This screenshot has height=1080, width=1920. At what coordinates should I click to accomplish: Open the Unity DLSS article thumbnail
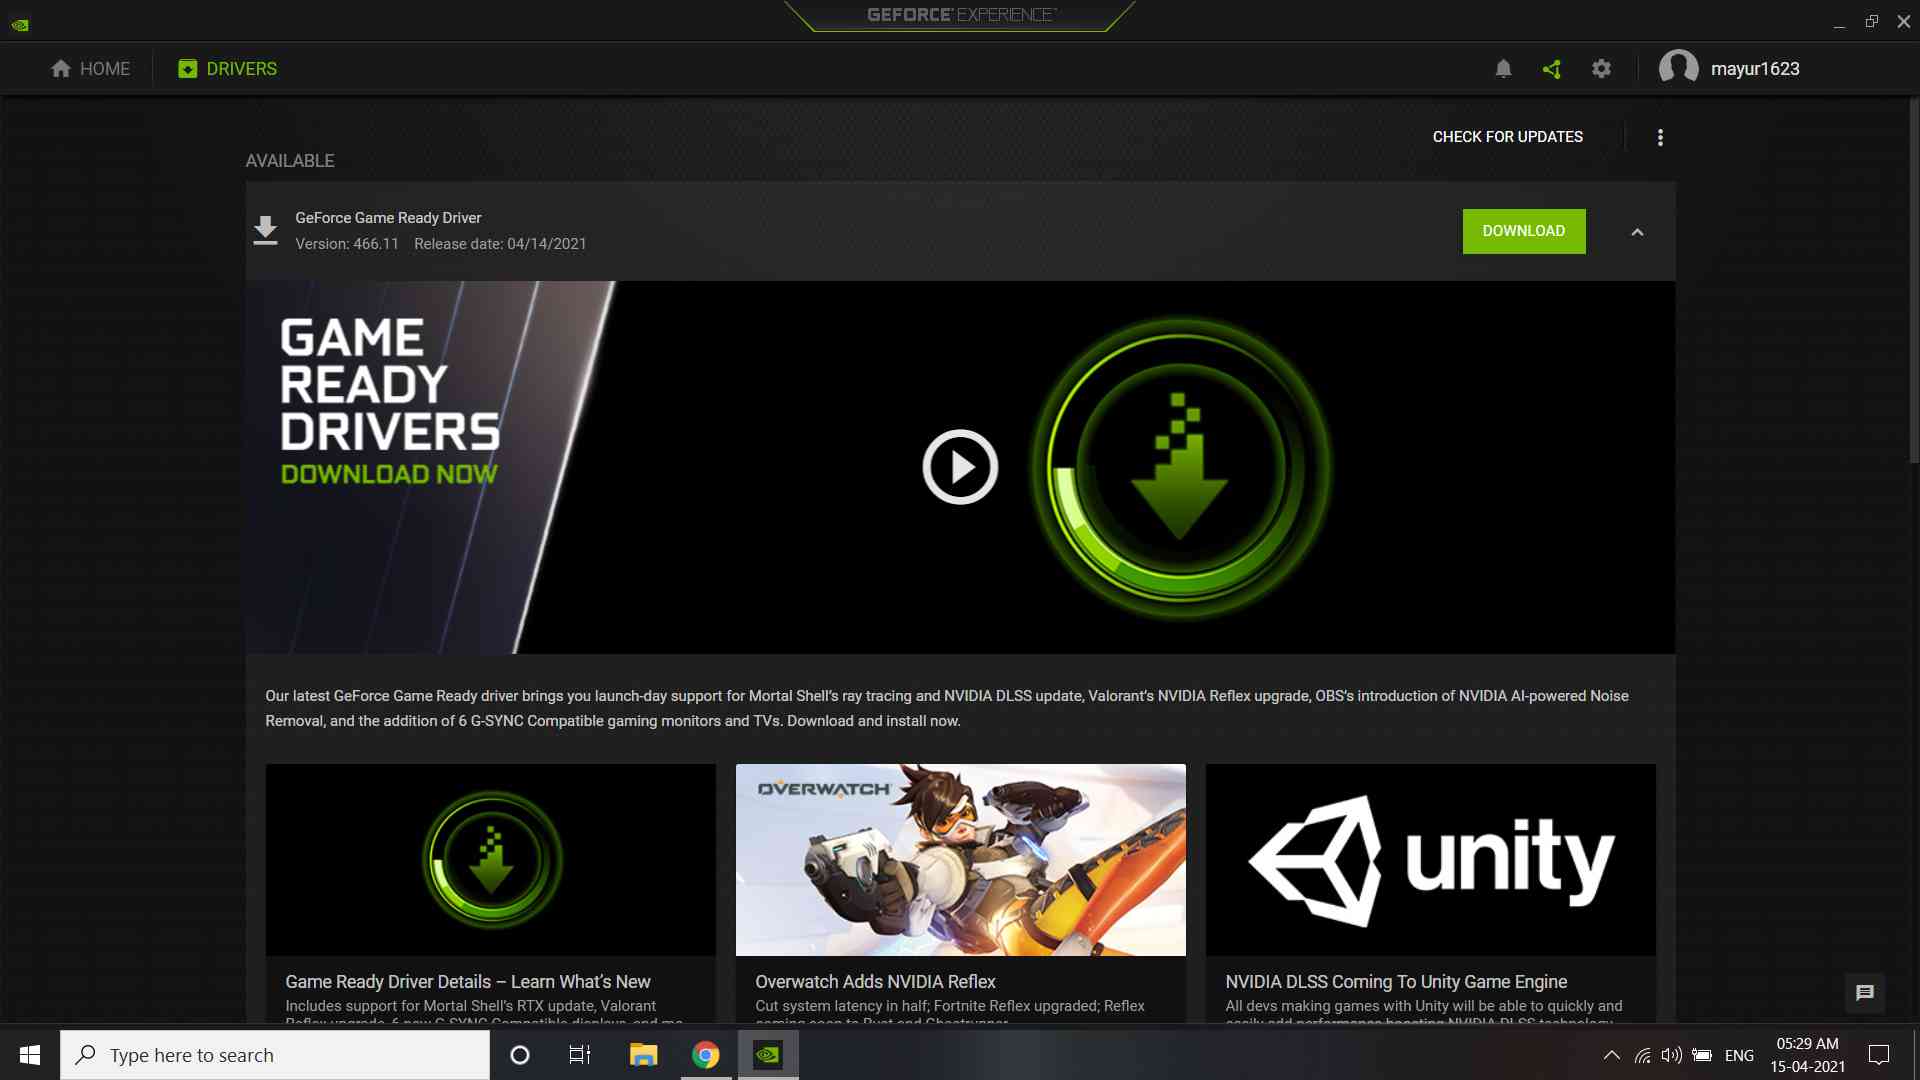tap(1430, 860)
